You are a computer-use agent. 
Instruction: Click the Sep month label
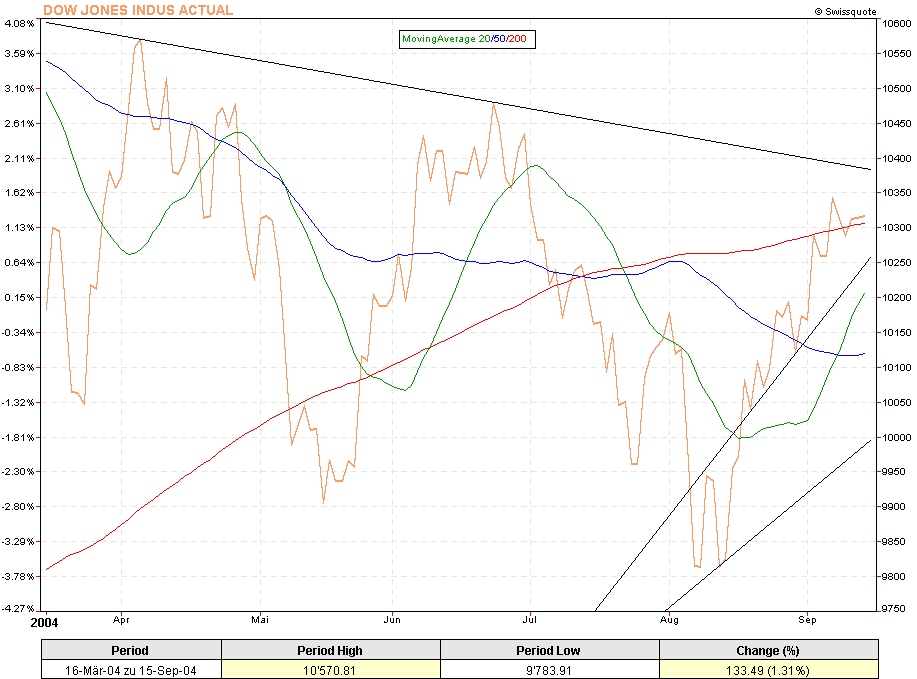807,619
